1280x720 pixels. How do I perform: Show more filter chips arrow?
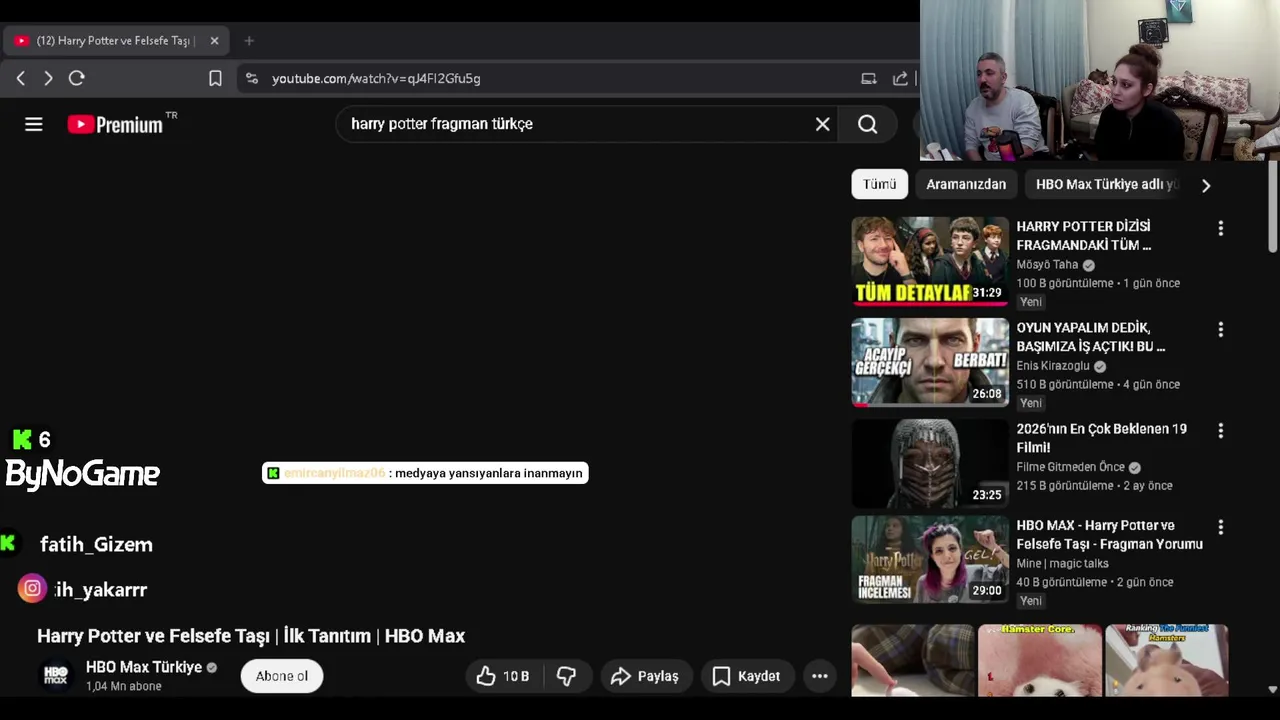tap(1206, 185)
